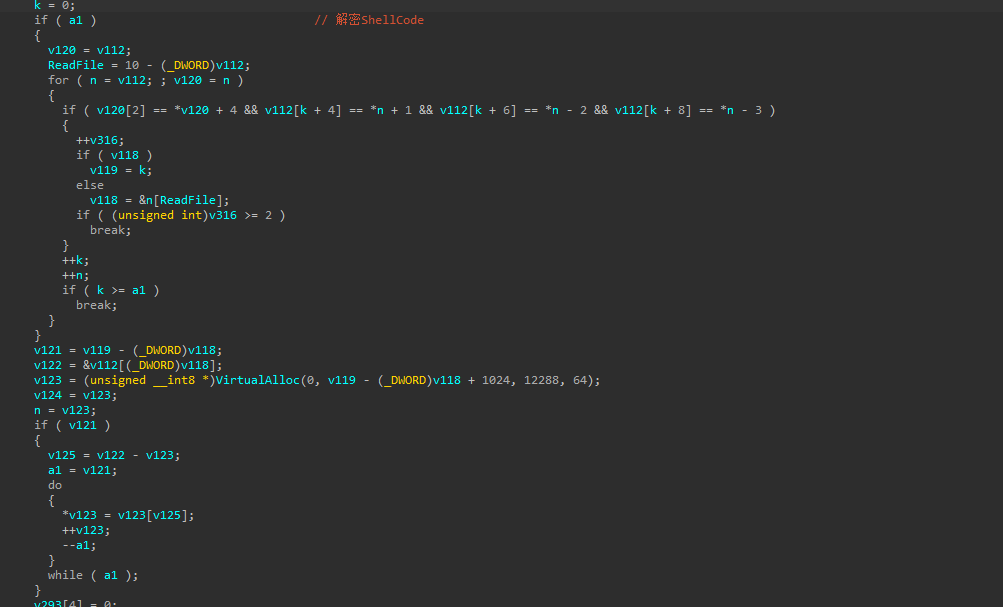Click the statement '--a1;'
This screenshot has width=1003, height=607.
pyautogui.click(x=79, y=545)
